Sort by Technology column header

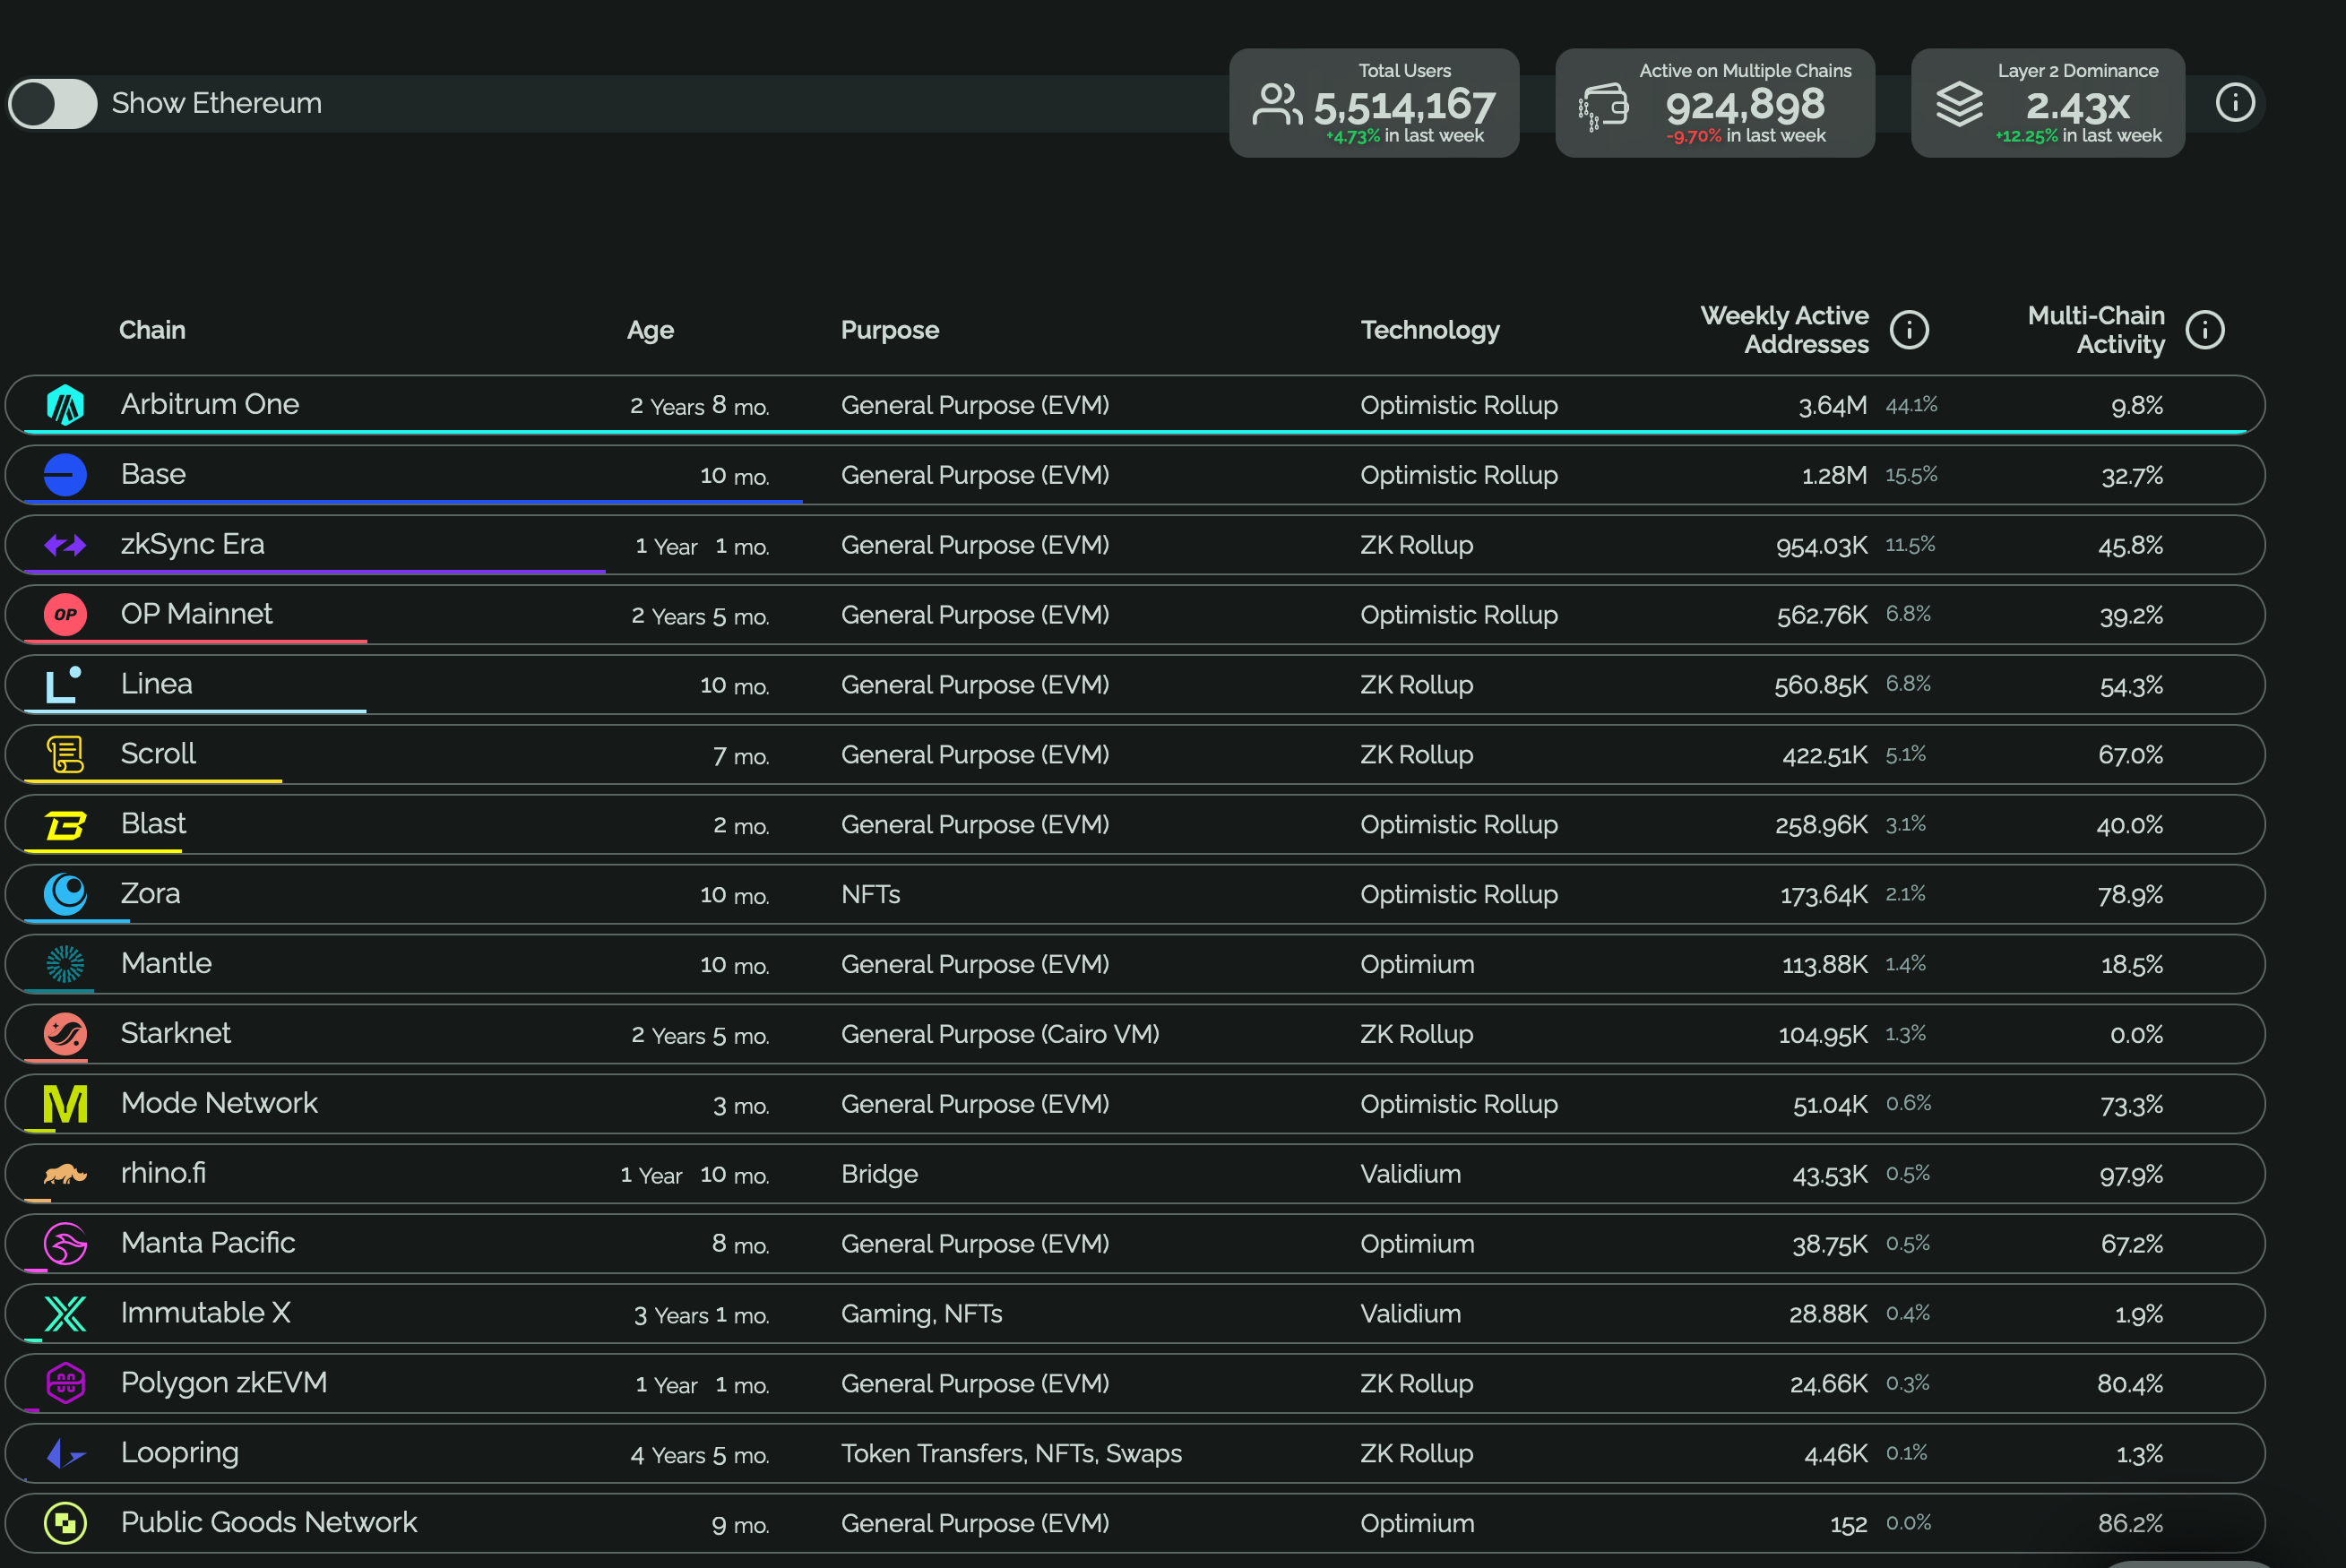[1429, 330]
